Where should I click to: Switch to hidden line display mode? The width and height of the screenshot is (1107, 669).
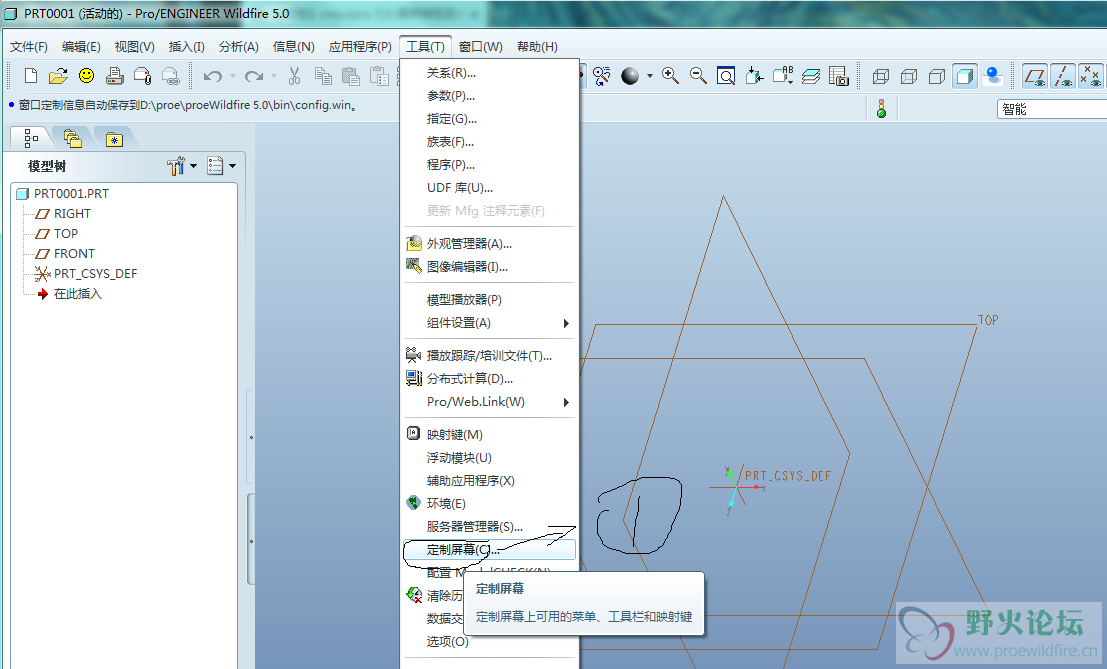point(909,76)
